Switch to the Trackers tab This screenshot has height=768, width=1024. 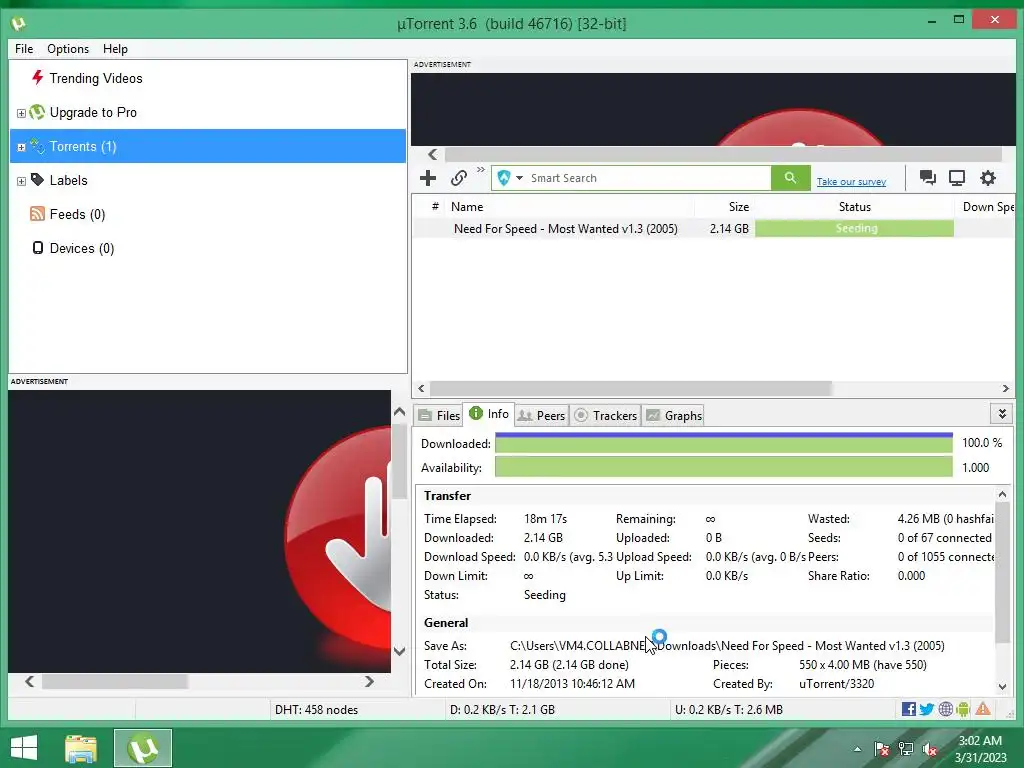pos(605,415)
